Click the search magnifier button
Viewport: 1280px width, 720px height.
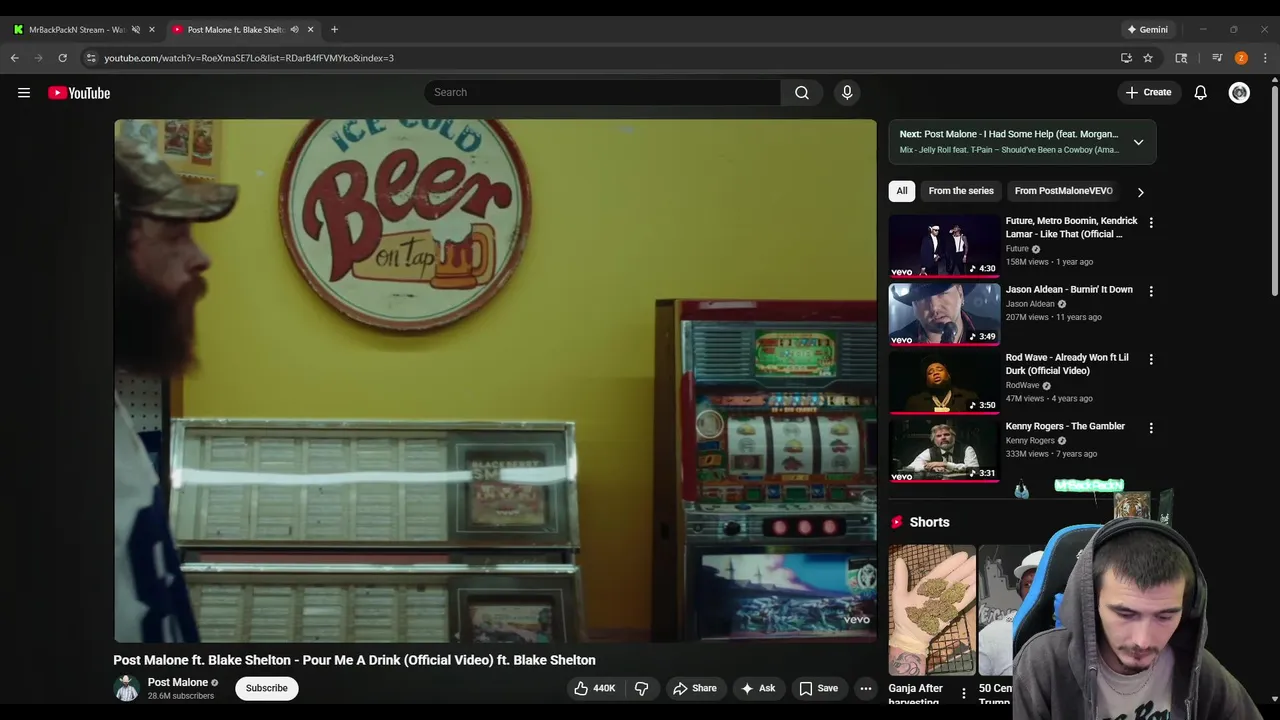pos(802,92)
